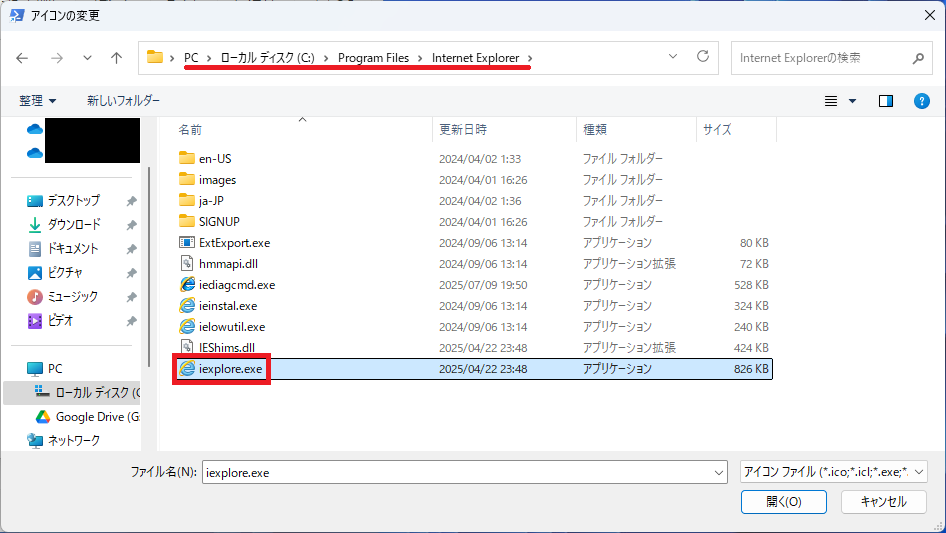
Task: Expand chevron after Program Files breadcrumb
Action: 421,58
